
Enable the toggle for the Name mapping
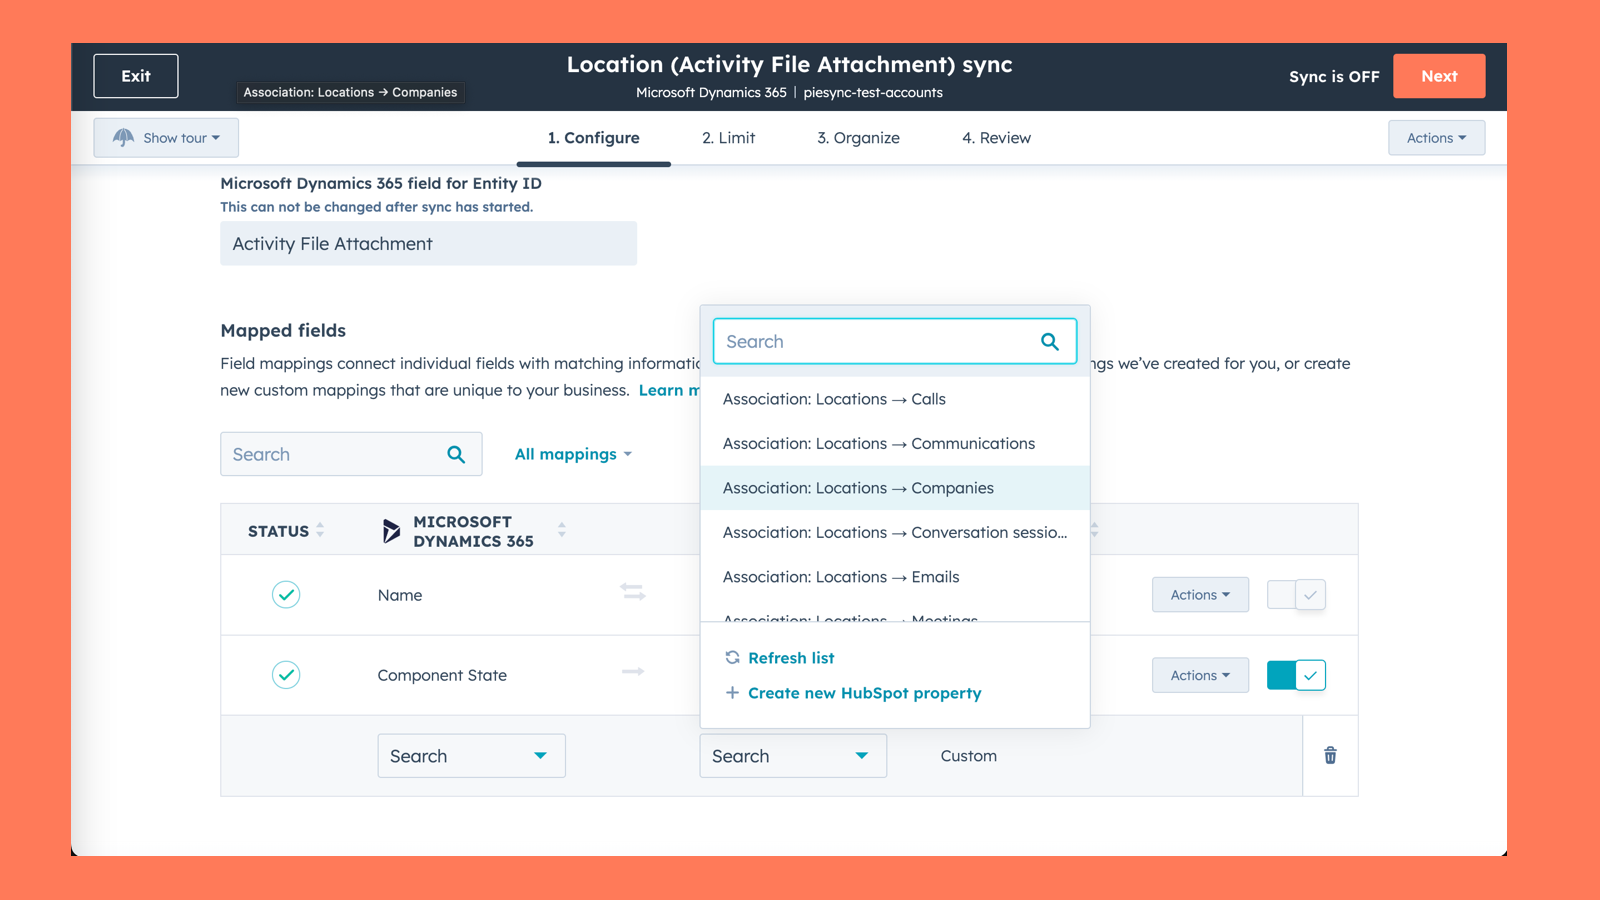(x=1295, y=595)
